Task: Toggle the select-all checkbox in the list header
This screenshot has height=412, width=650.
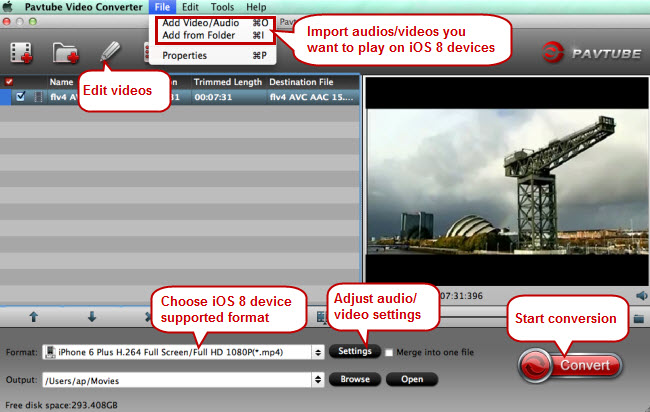Action: (9, 82)
